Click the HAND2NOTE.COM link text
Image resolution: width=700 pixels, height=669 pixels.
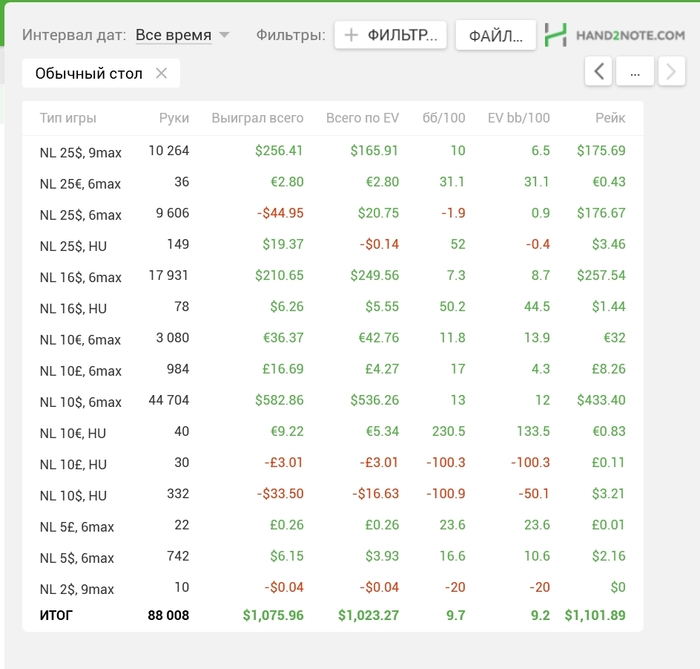point(630,35)
